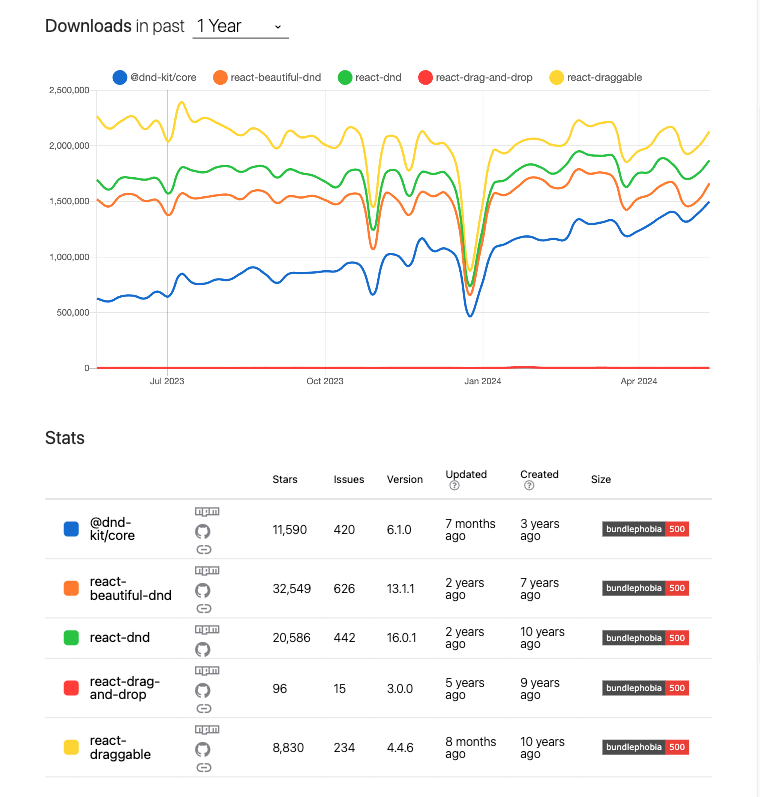Open bundlephobia badge for react-dnd
The height and width of the screenshot is (797, 760).
(646, 638)
